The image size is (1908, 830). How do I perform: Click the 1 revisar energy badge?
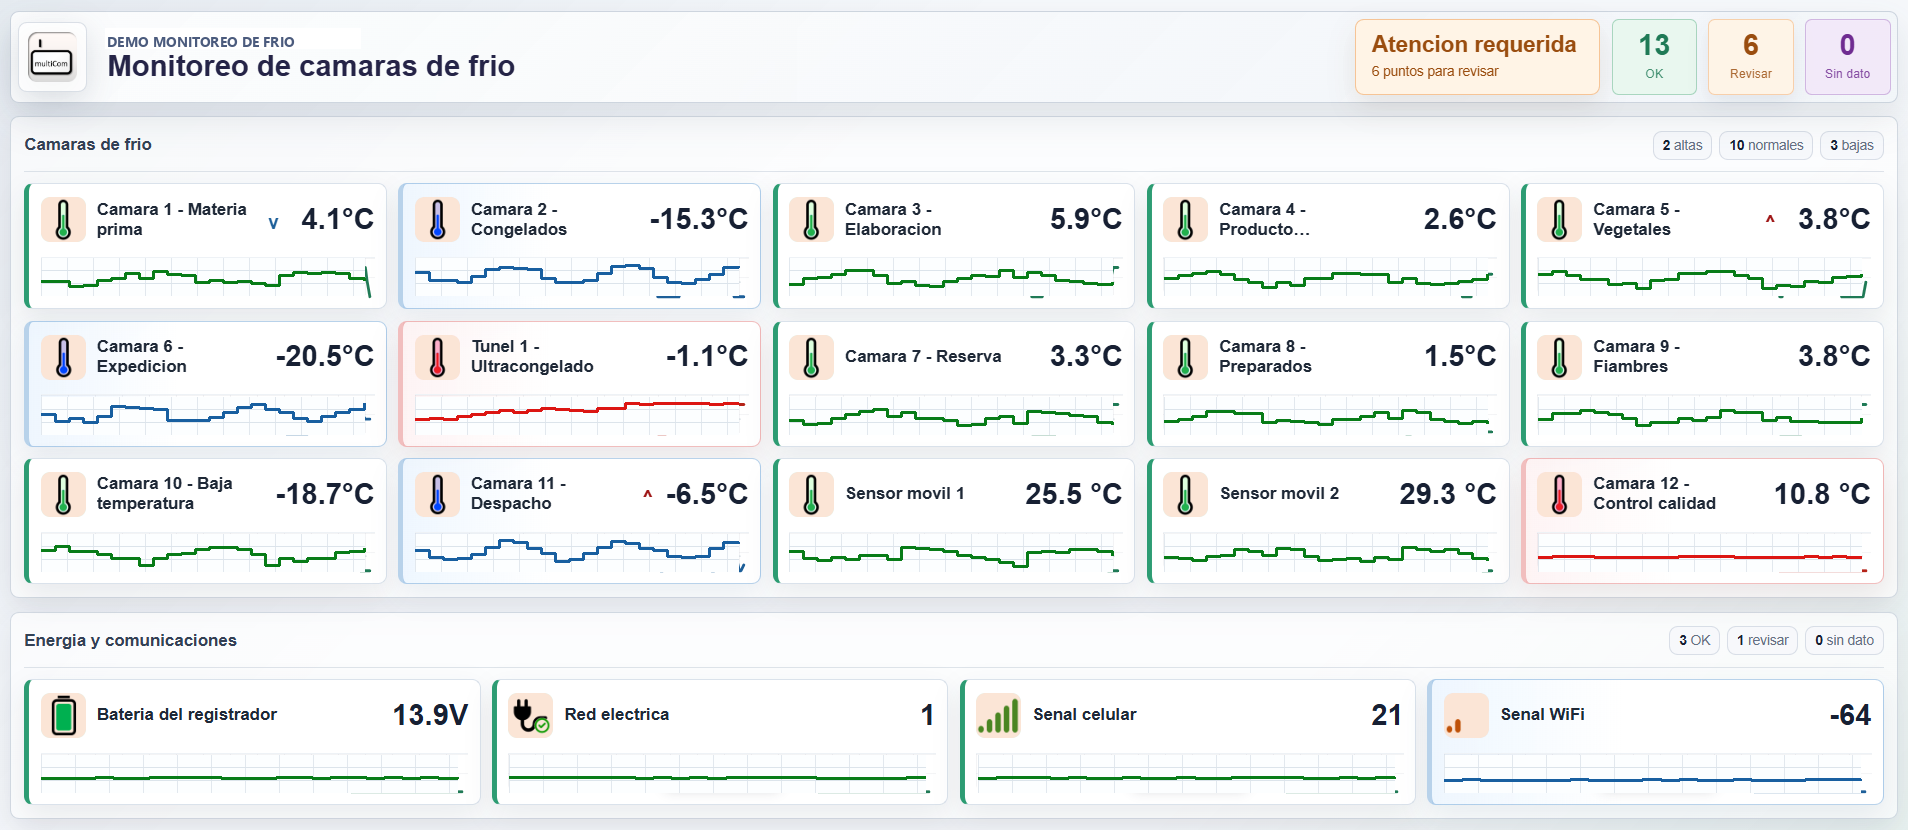1762,640
